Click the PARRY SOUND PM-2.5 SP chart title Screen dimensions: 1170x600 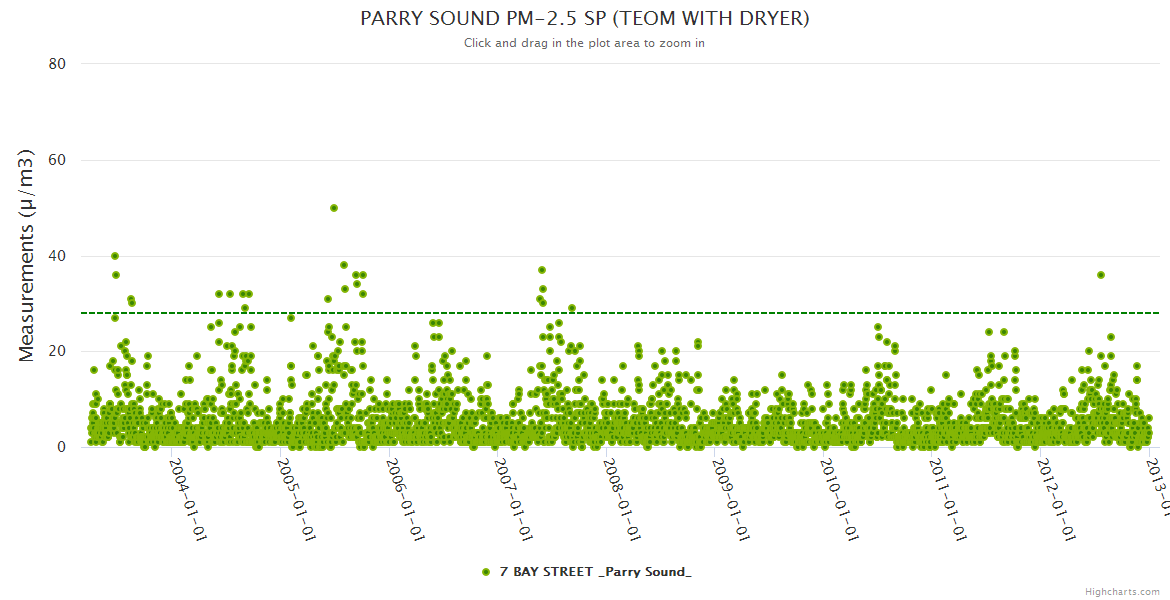584,18
